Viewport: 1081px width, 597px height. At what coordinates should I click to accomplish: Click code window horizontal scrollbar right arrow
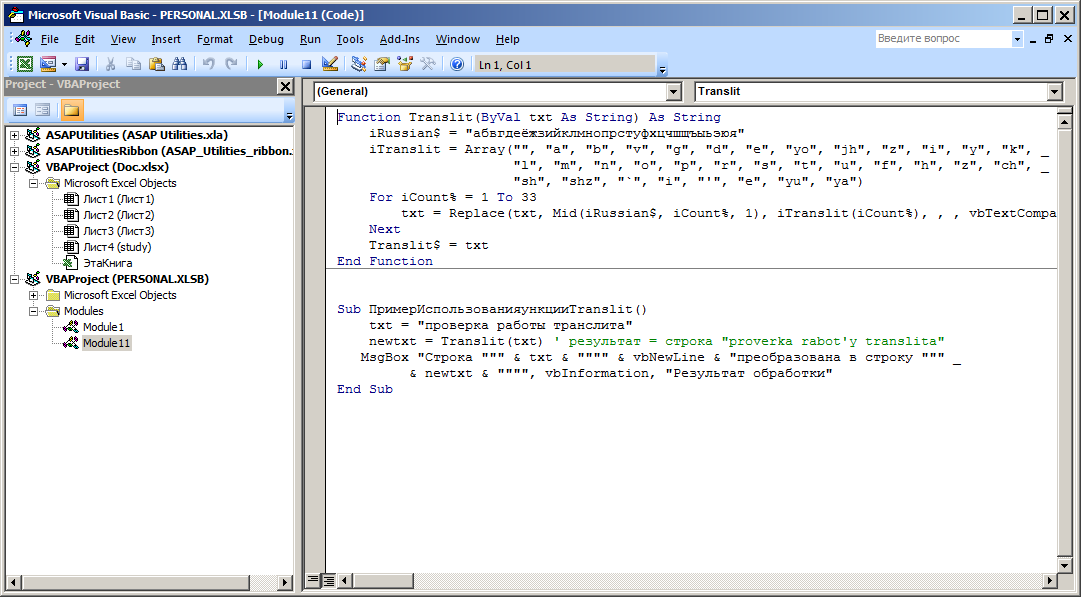pos(1049,580)
